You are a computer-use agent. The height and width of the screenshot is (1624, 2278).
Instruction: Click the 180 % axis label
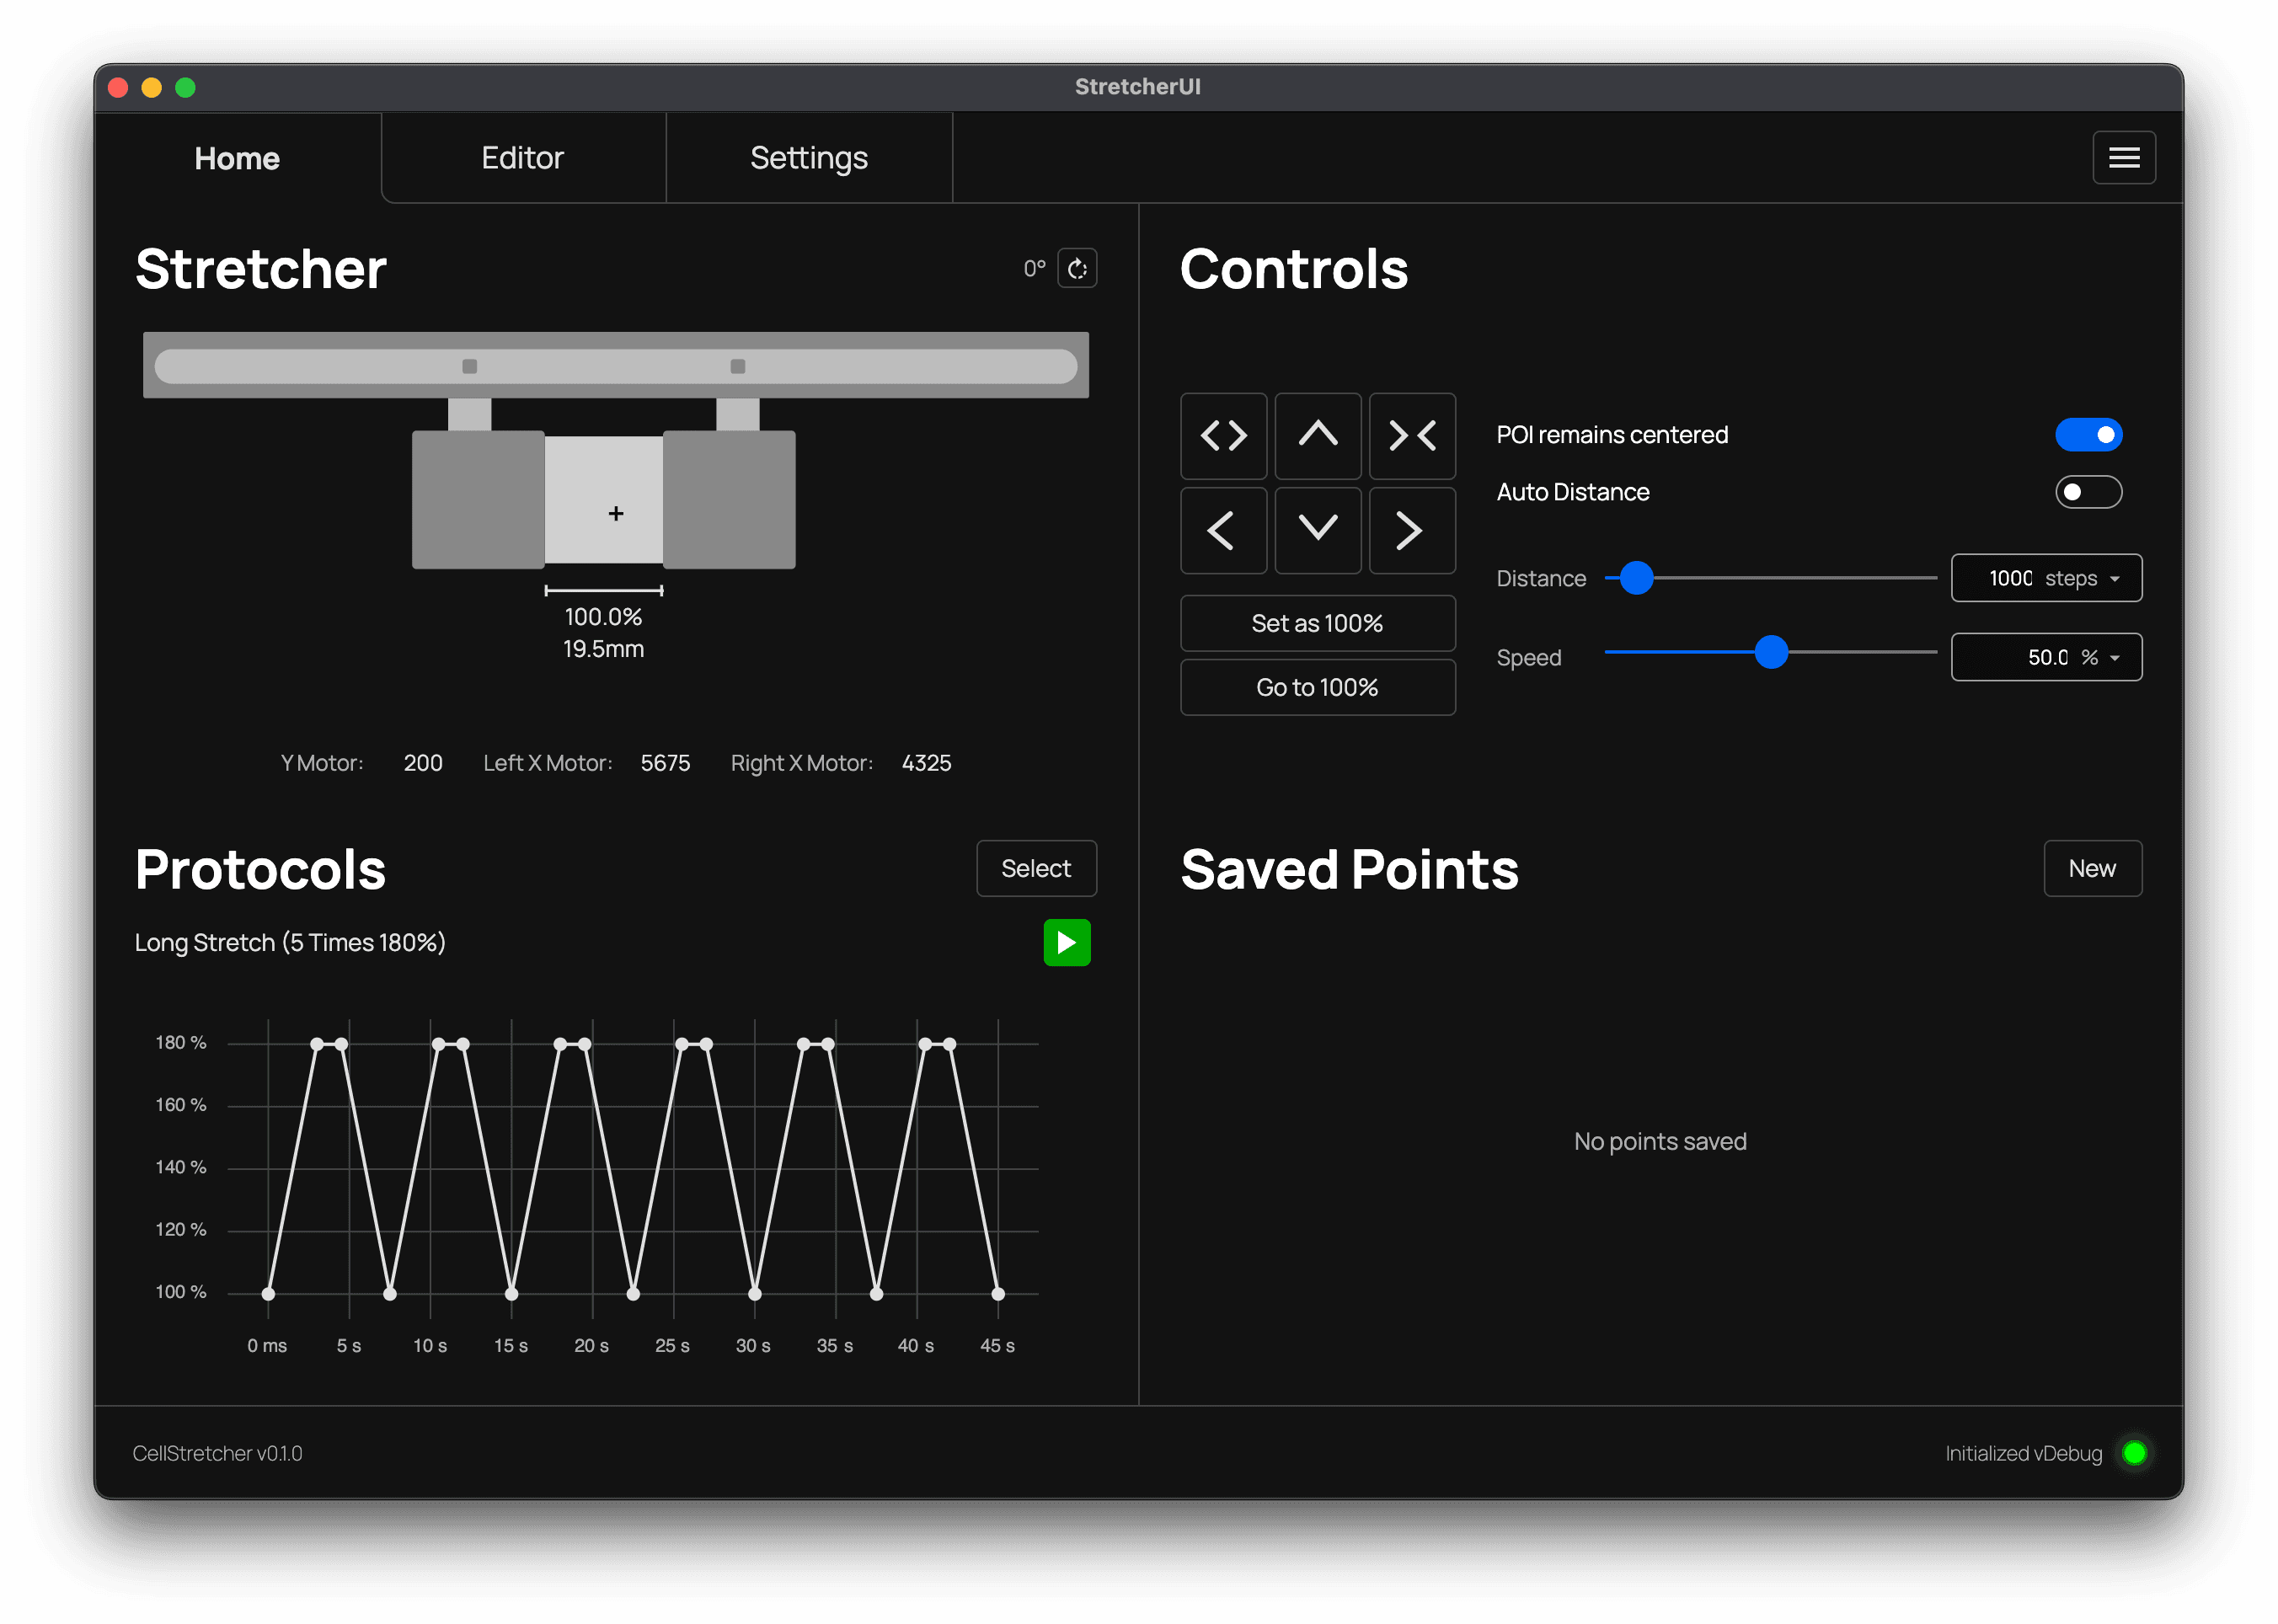(x=180, y=1042)
